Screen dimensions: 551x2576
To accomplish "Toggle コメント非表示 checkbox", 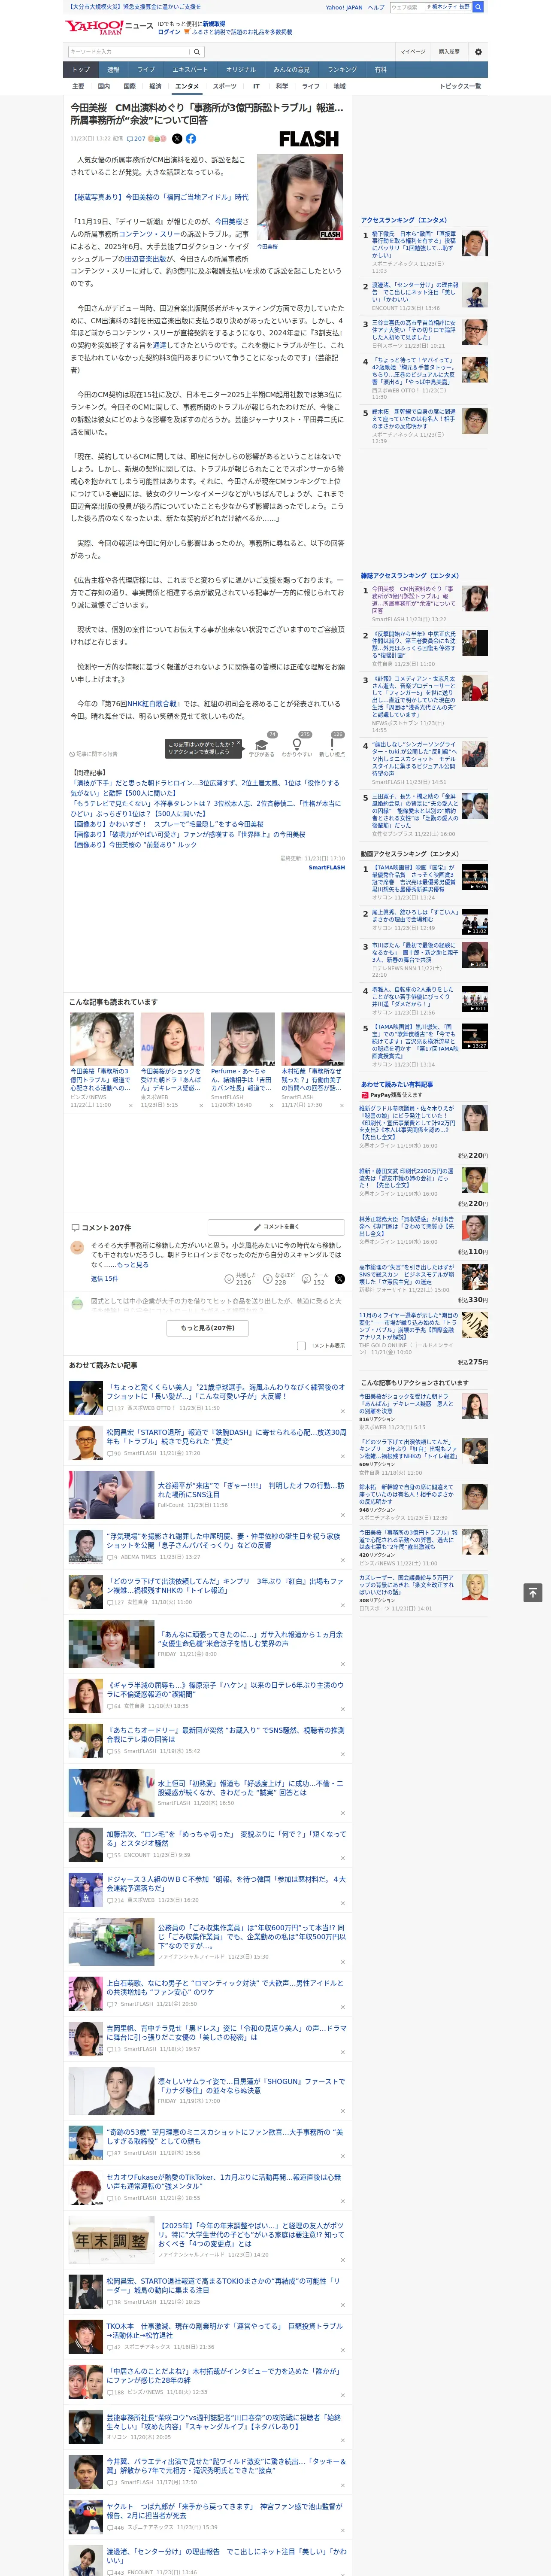I will point(301,1346).
